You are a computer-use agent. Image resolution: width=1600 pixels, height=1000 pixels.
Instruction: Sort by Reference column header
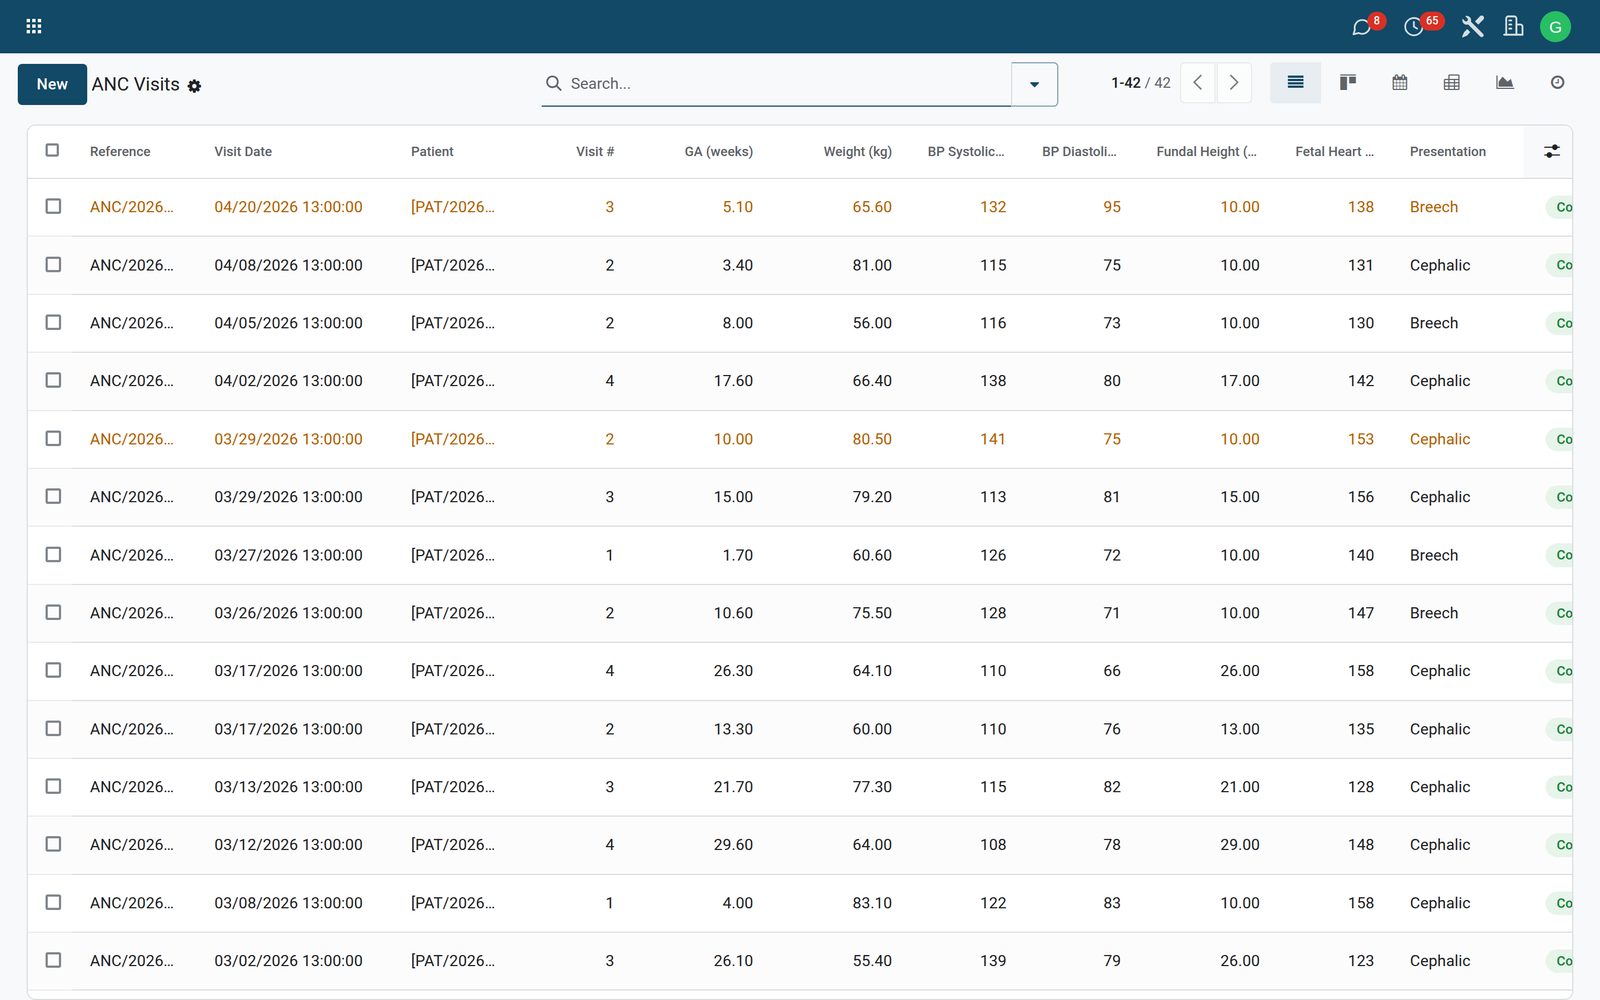pos(120,152)
